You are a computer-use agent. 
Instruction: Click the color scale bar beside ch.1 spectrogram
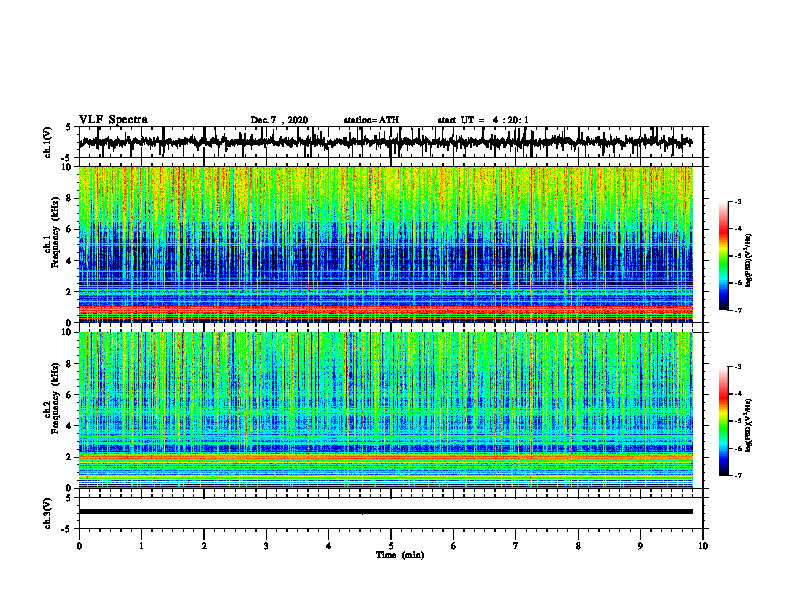pos(723,256)
